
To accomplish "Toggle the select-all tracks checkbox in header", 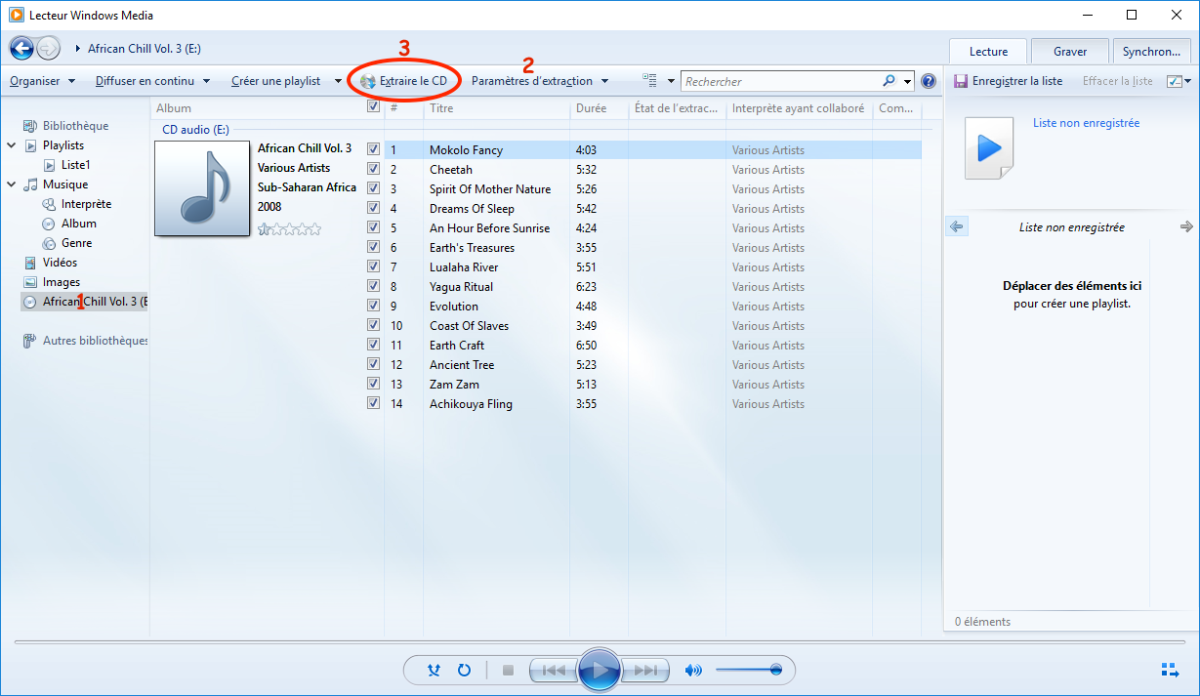I will click(x=373, y=107).
